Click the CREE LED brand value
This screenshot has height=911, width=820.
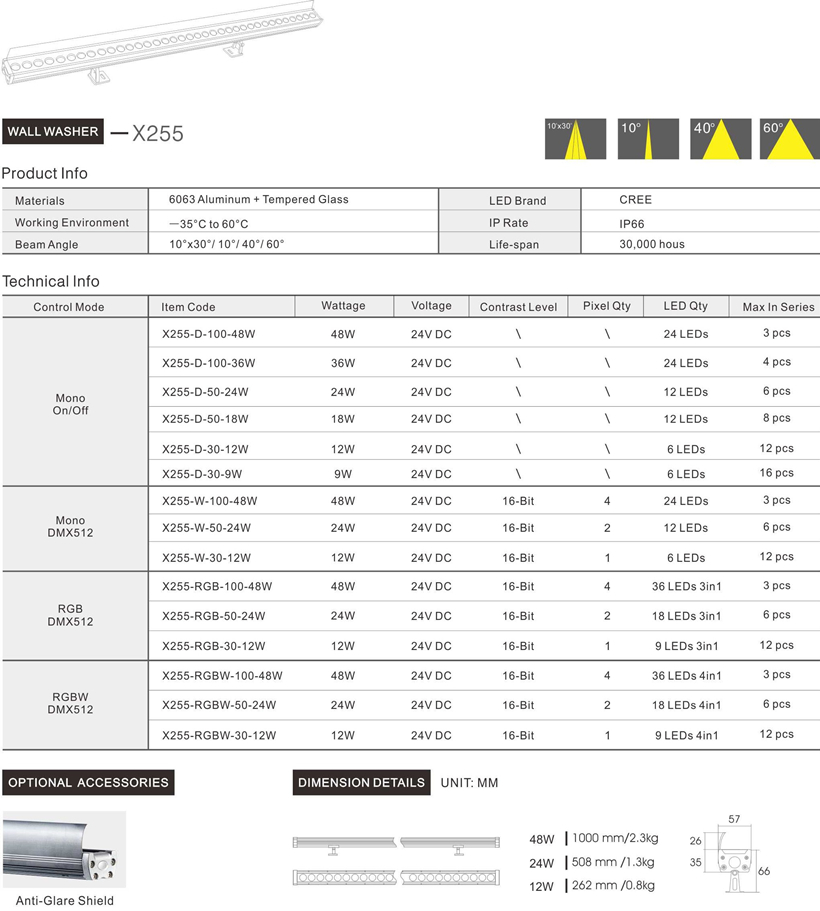tap(635, 200)
